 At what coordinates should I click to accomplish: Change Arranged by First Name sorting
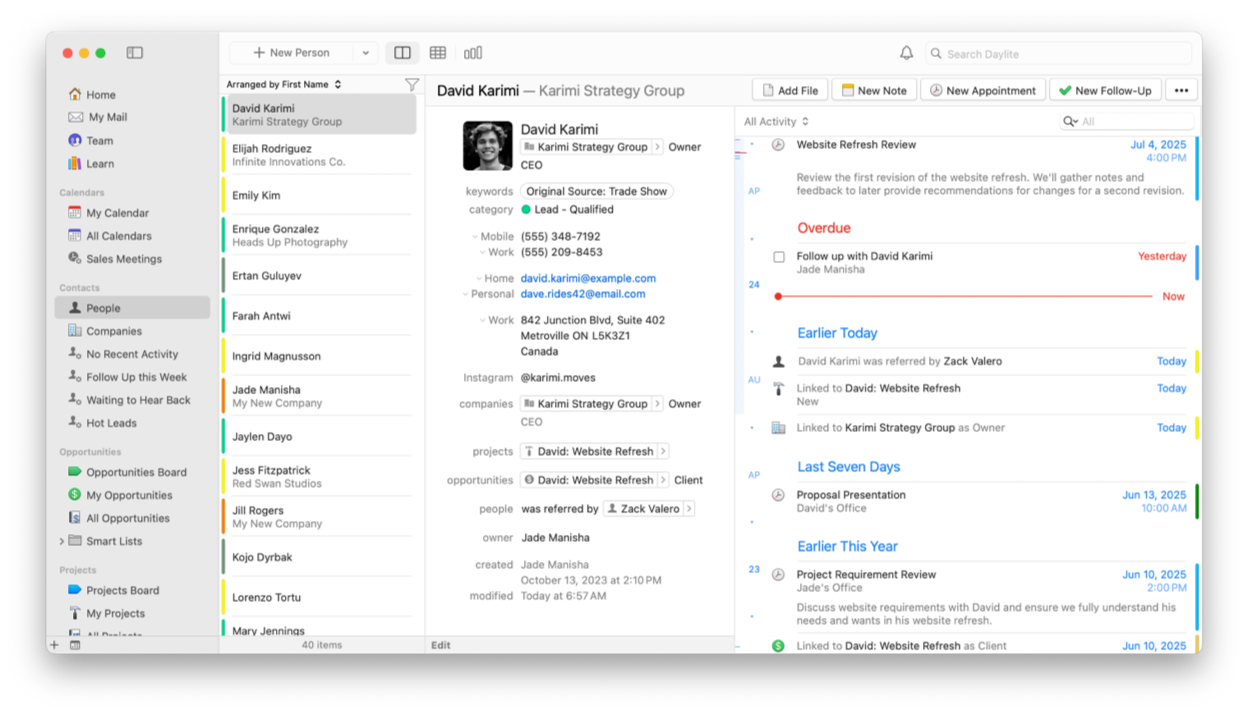(x=284, y=85)
